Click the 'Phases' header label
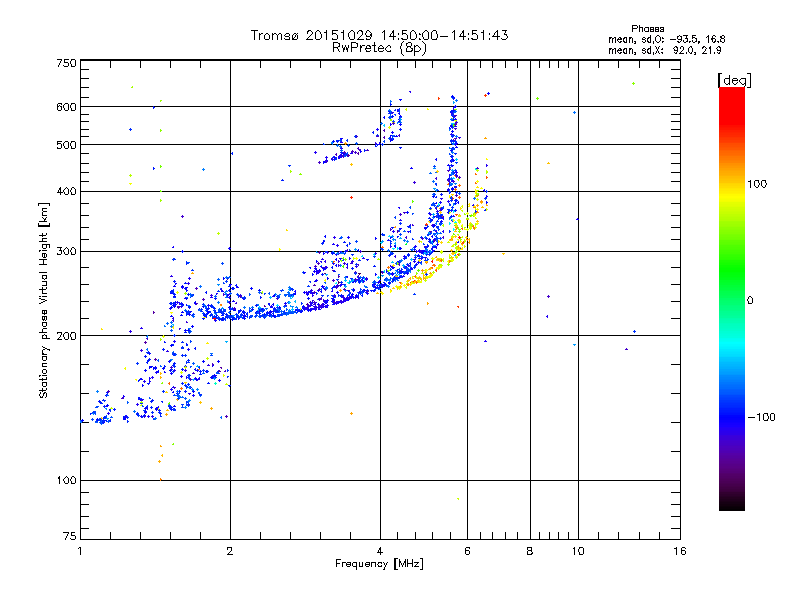800x600 pixels. coord(647,29)
